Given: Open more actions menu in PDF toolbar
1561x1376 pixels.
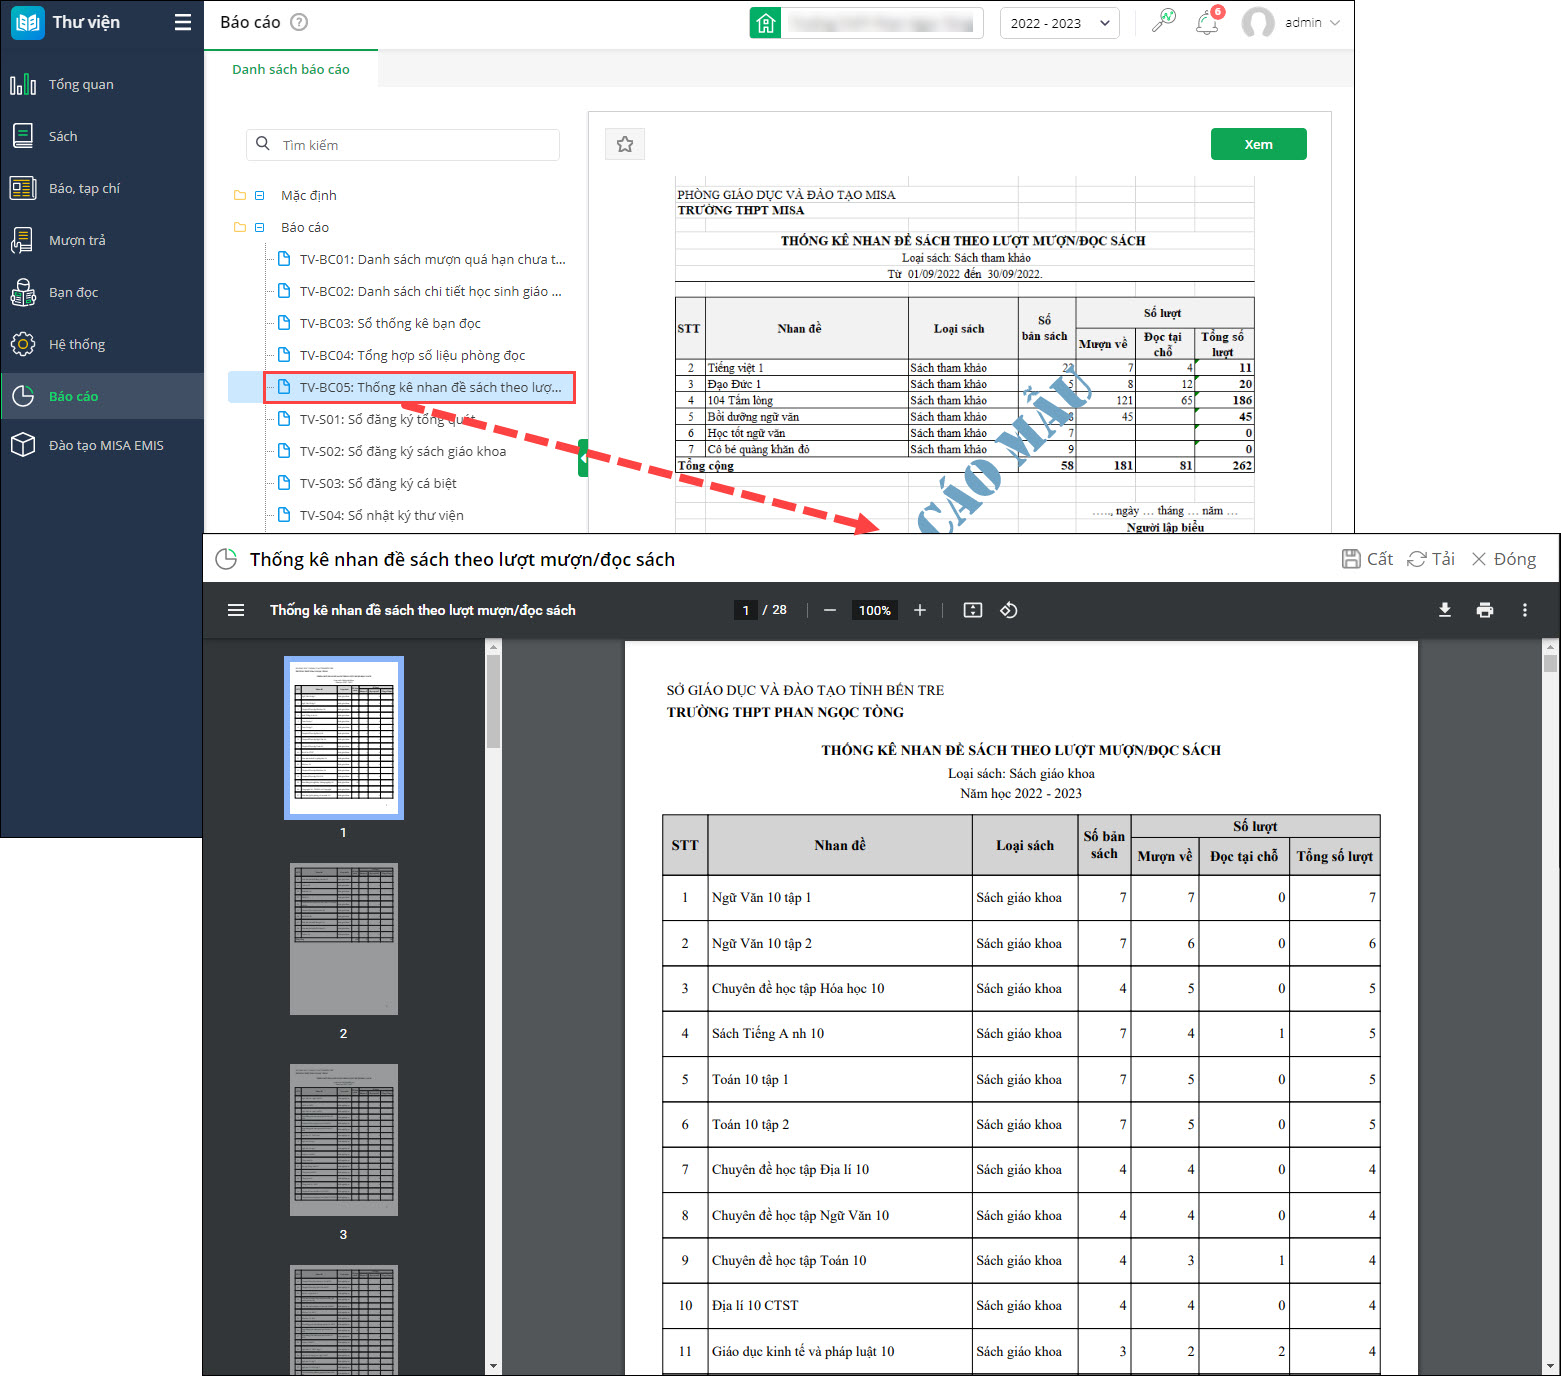Looking at the screenshot, I should (x=1524, y=610).
